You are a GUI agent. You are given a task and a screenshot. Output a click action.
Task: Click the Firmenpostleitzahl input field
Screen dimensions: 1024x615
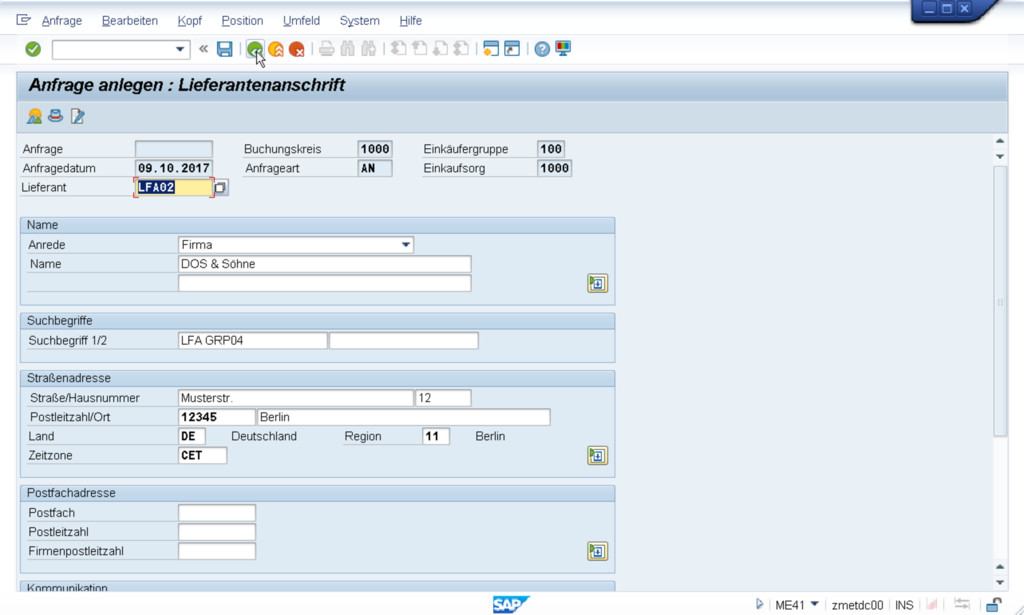coord(217,551)
